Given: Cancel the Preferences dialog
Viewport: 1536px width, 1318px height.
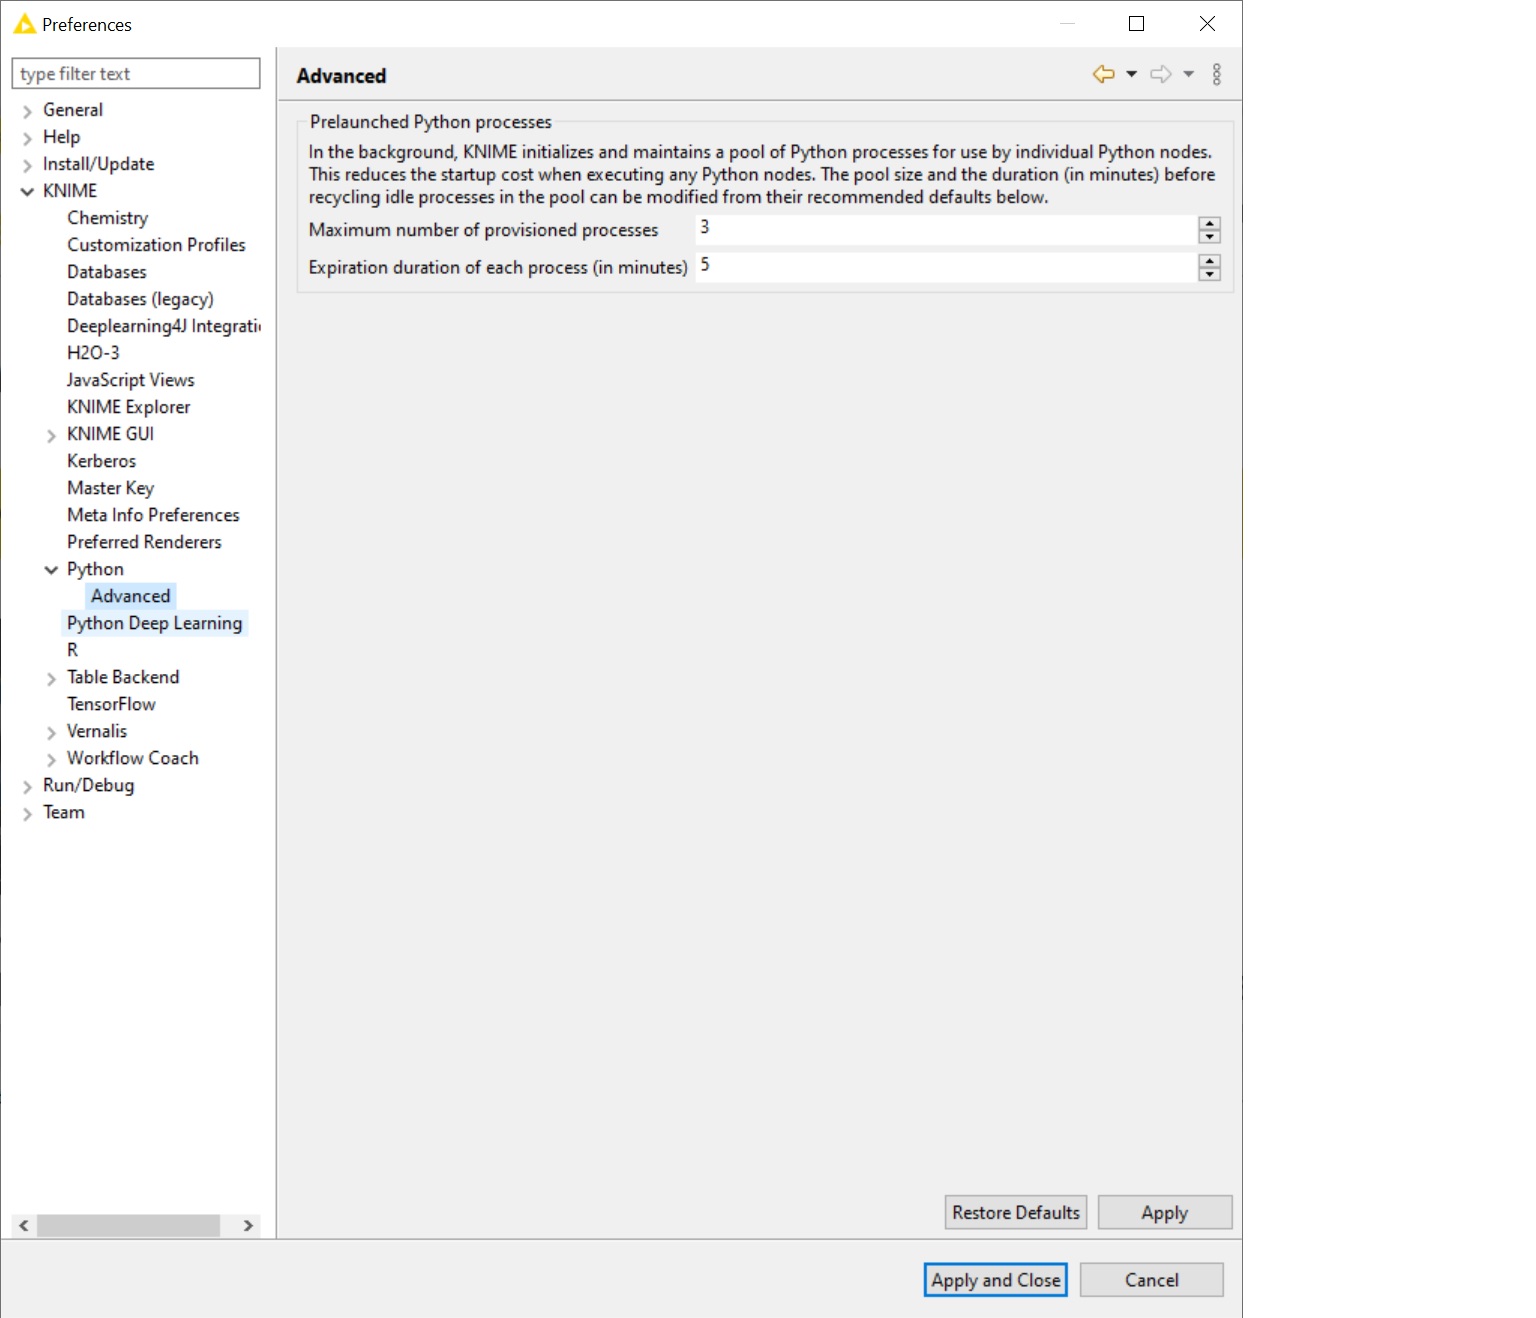Looking at the screenshot, I should point(1152,1280).
